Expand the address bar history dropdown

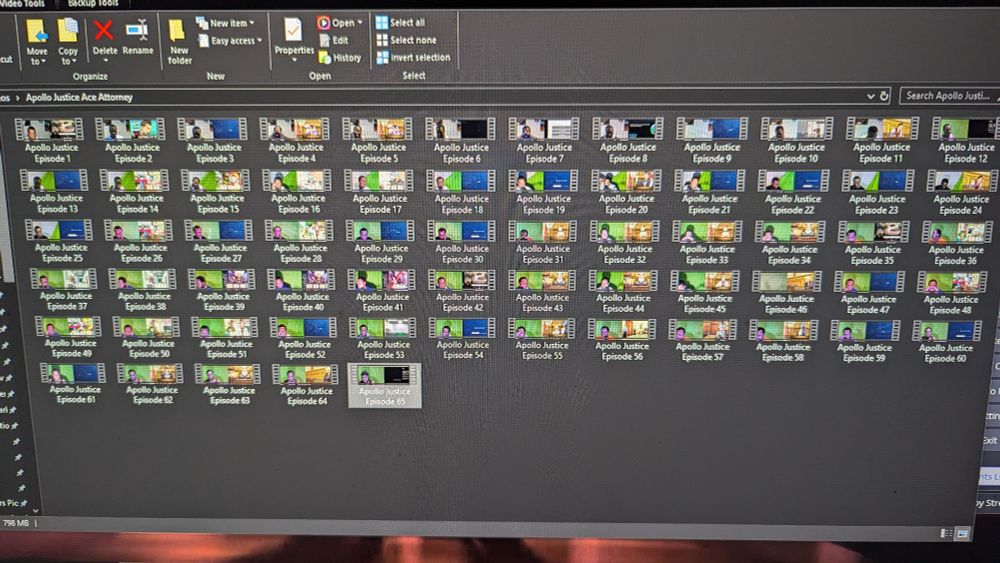871,96
